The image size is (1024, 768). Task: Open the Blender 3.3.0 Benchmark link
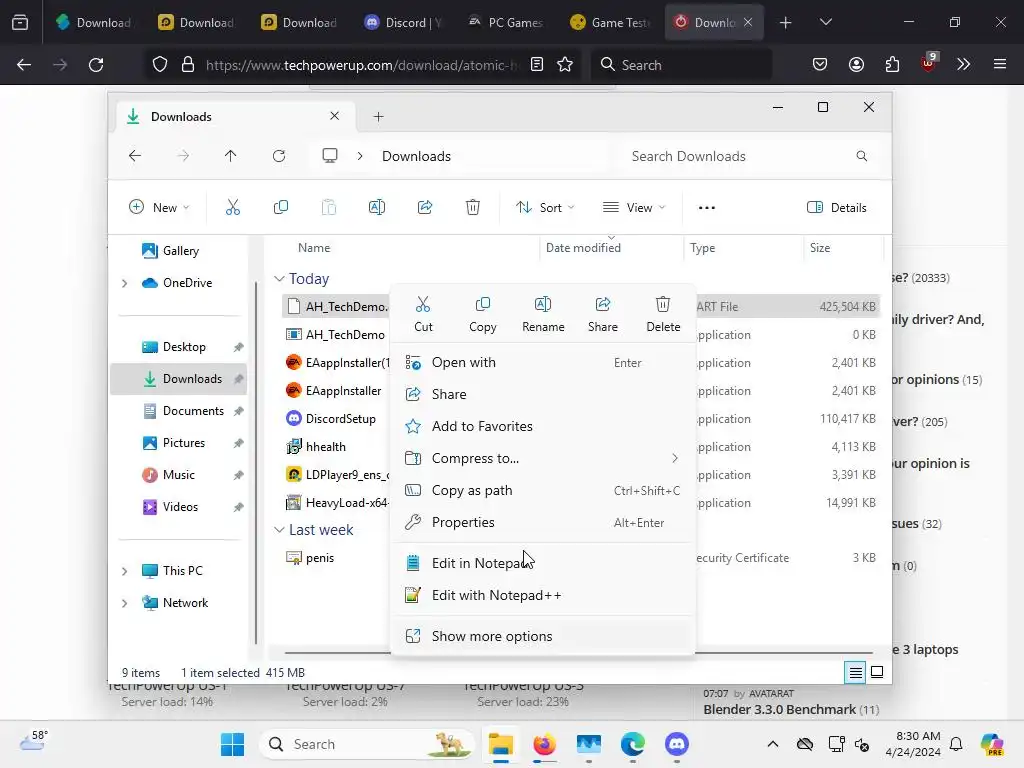(780, 709)
